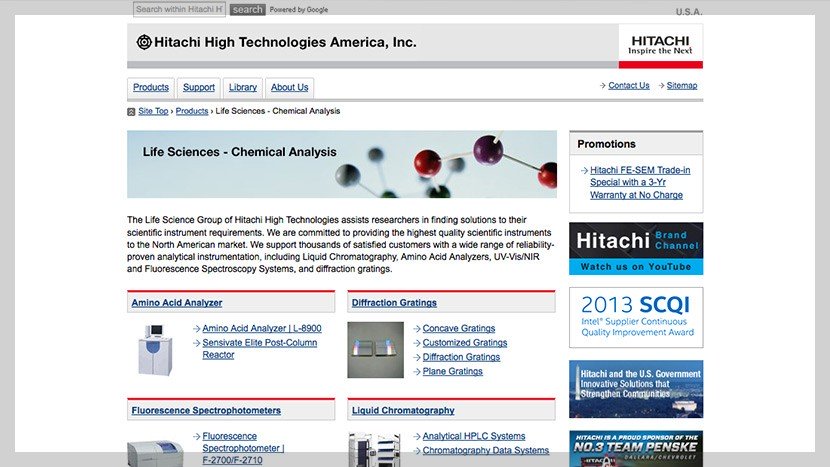Open the Liquid Chromatography heading link
Screen dimensions: 830x467
click(403, 410)
